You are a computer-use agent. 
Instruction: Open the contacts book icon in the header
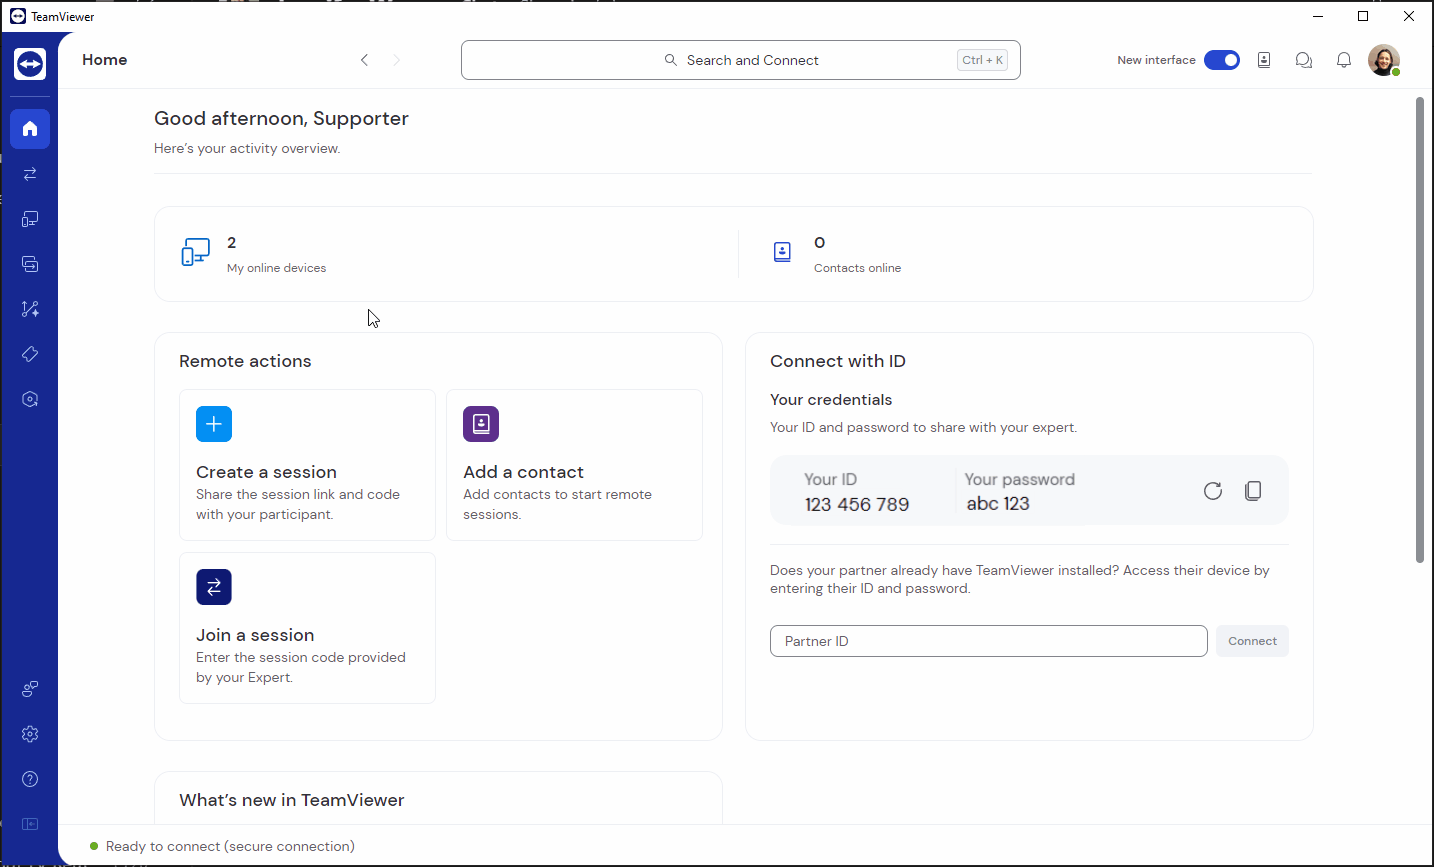[x=1264, y=60]
